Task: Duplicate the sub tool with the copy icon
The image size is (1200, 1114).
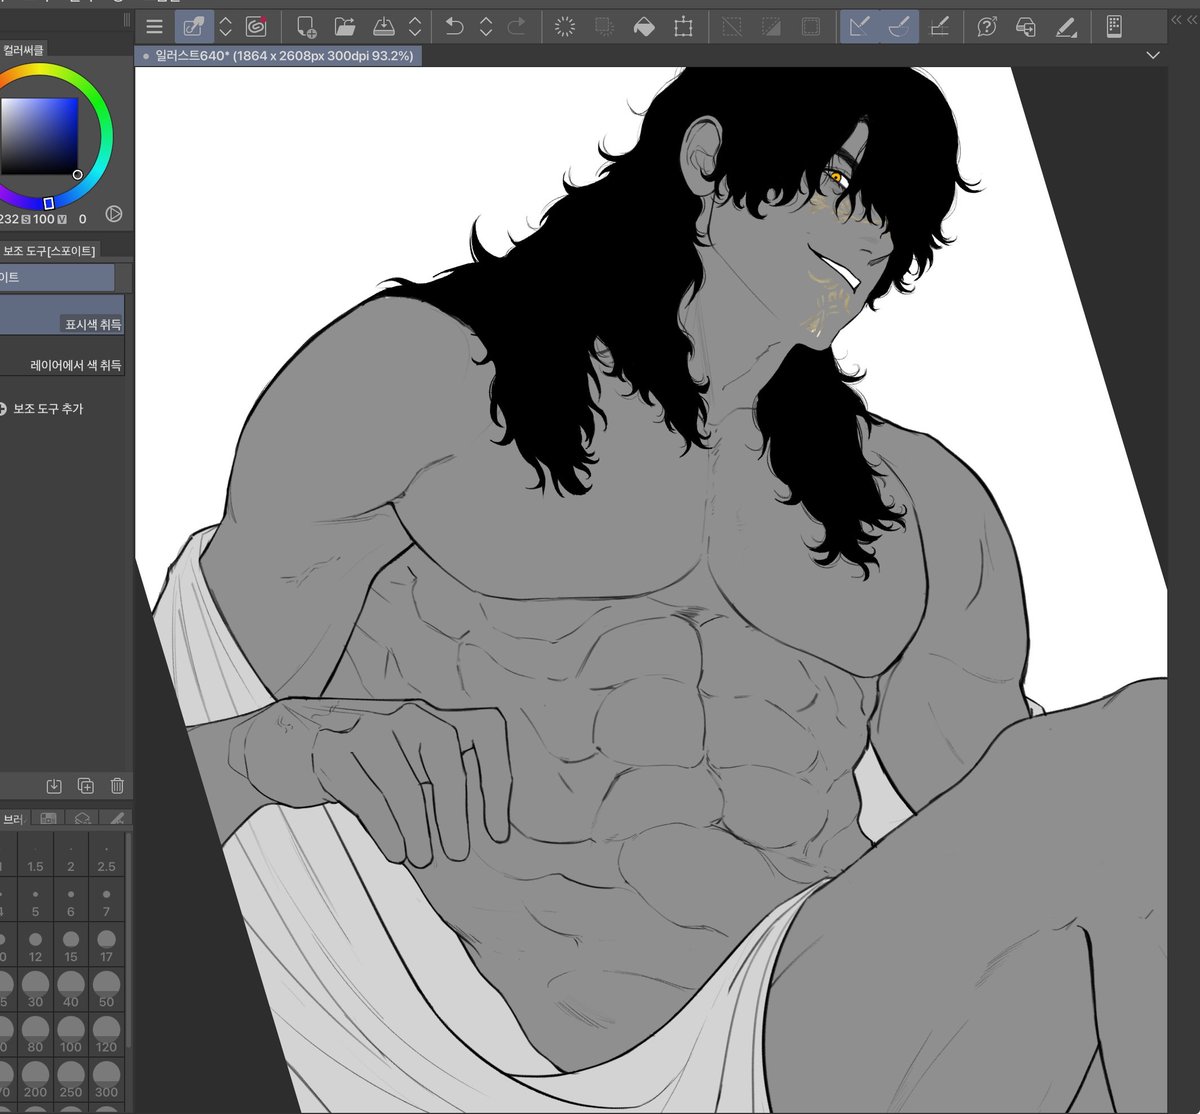Action: point(86,786)
